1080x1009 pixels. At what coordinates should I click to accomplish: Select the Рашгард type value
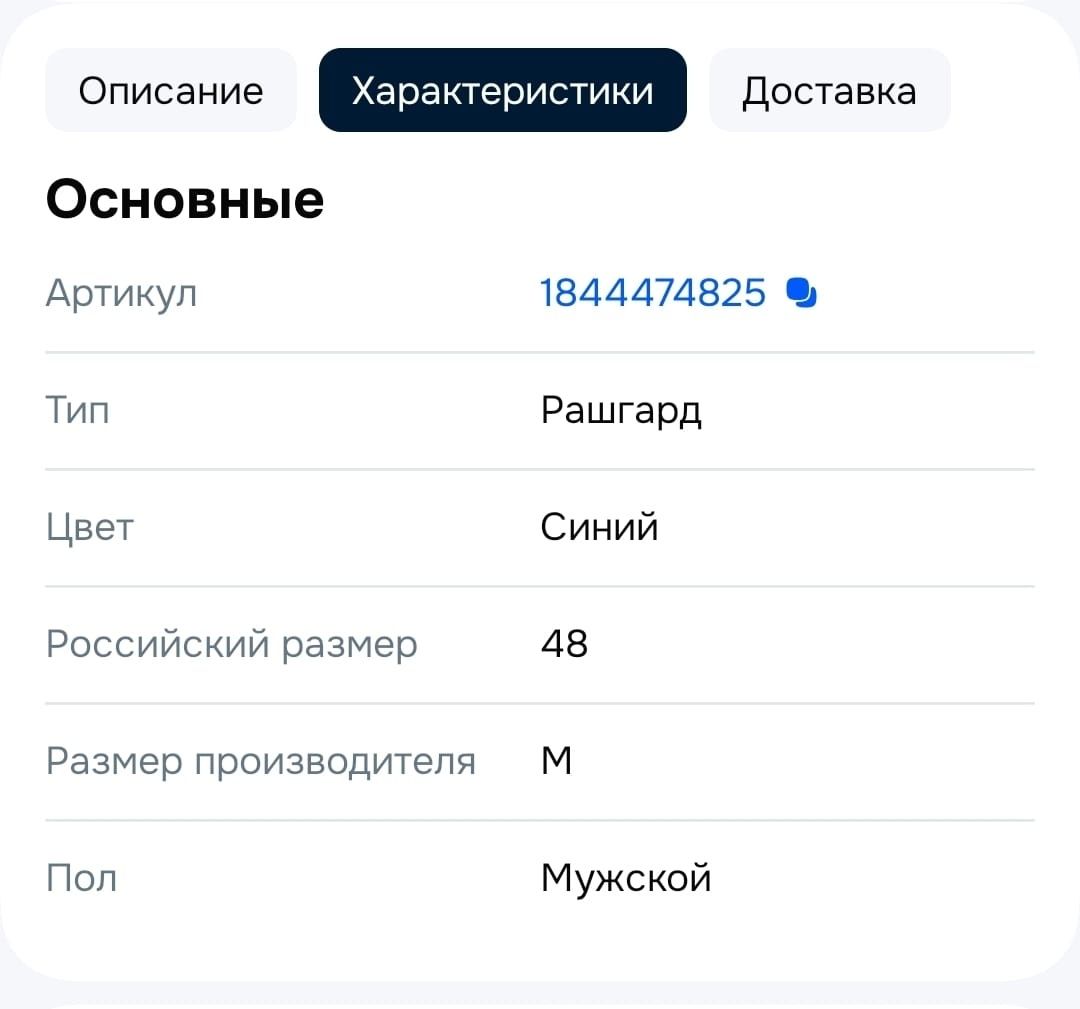[x=621, y=411]
